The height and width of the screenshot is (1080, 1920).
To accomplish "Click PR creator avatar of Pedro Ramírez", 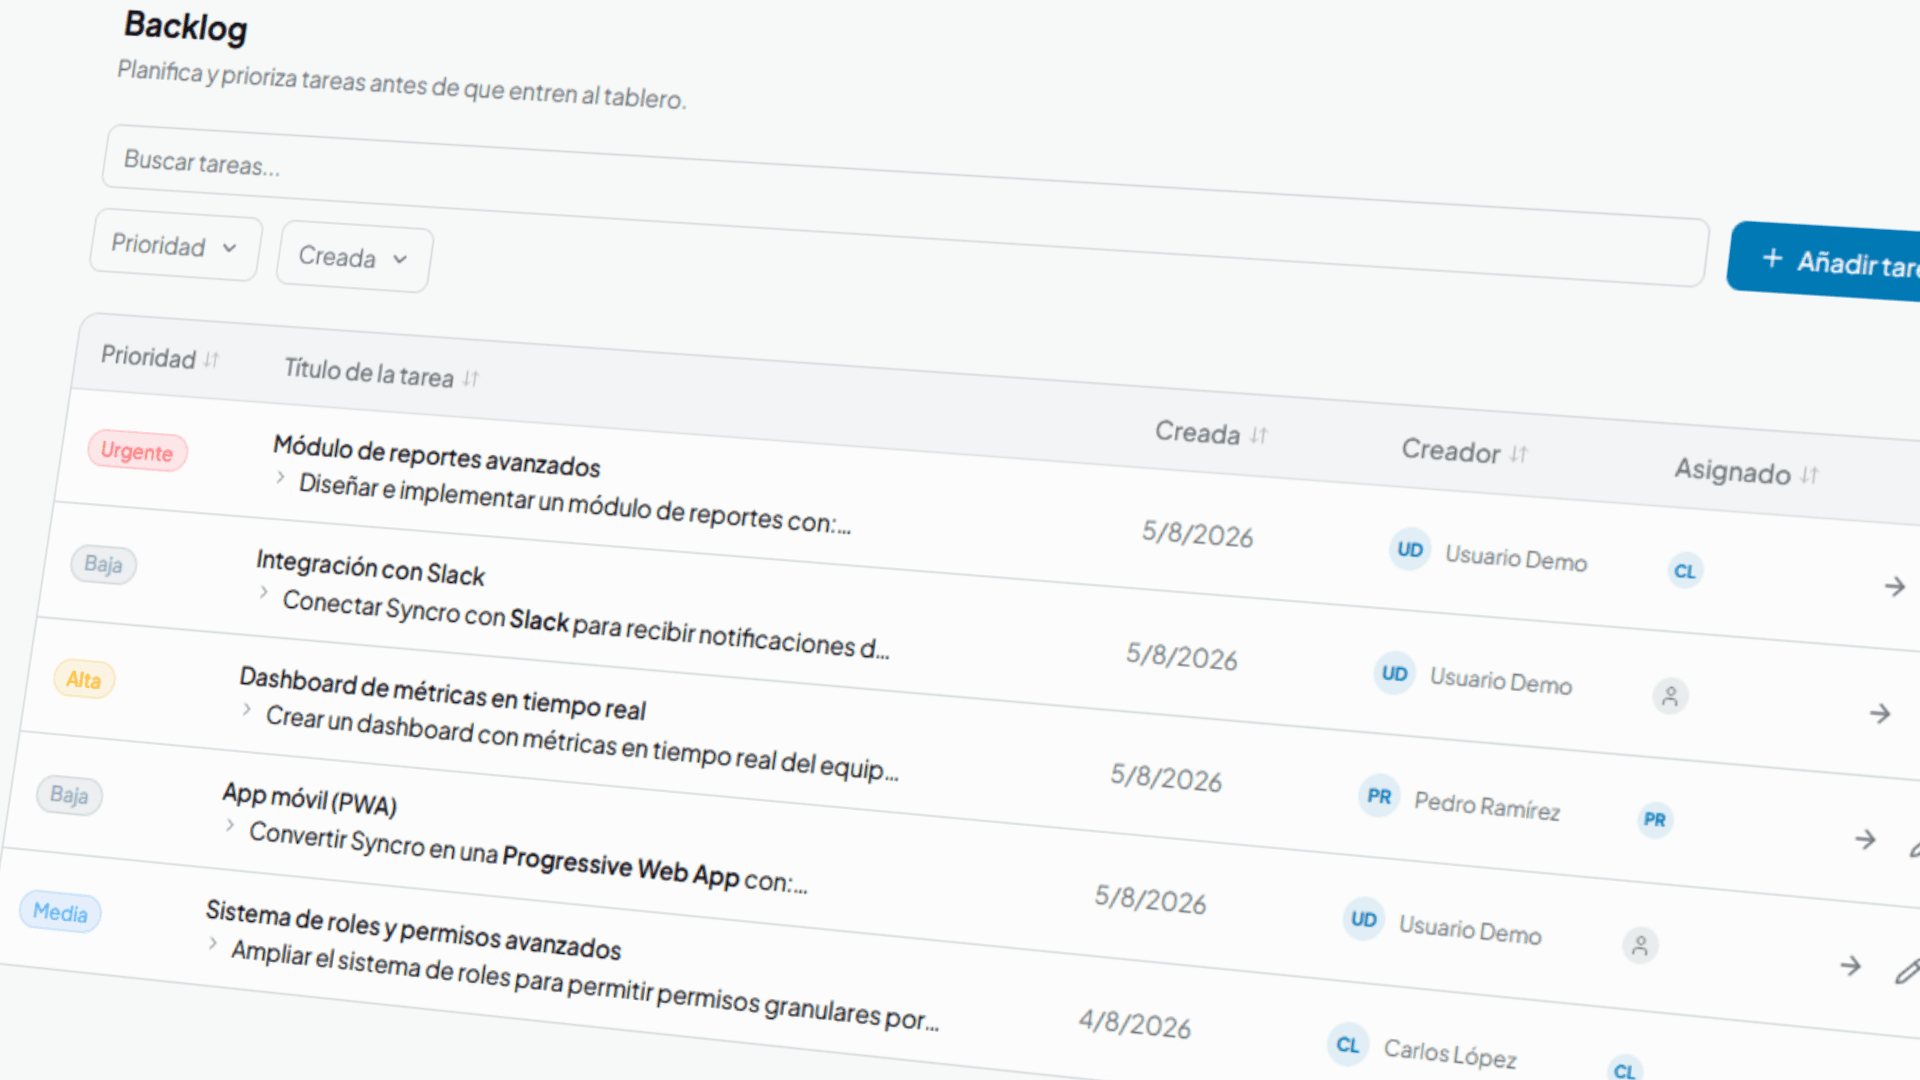I will [1379, 796].
